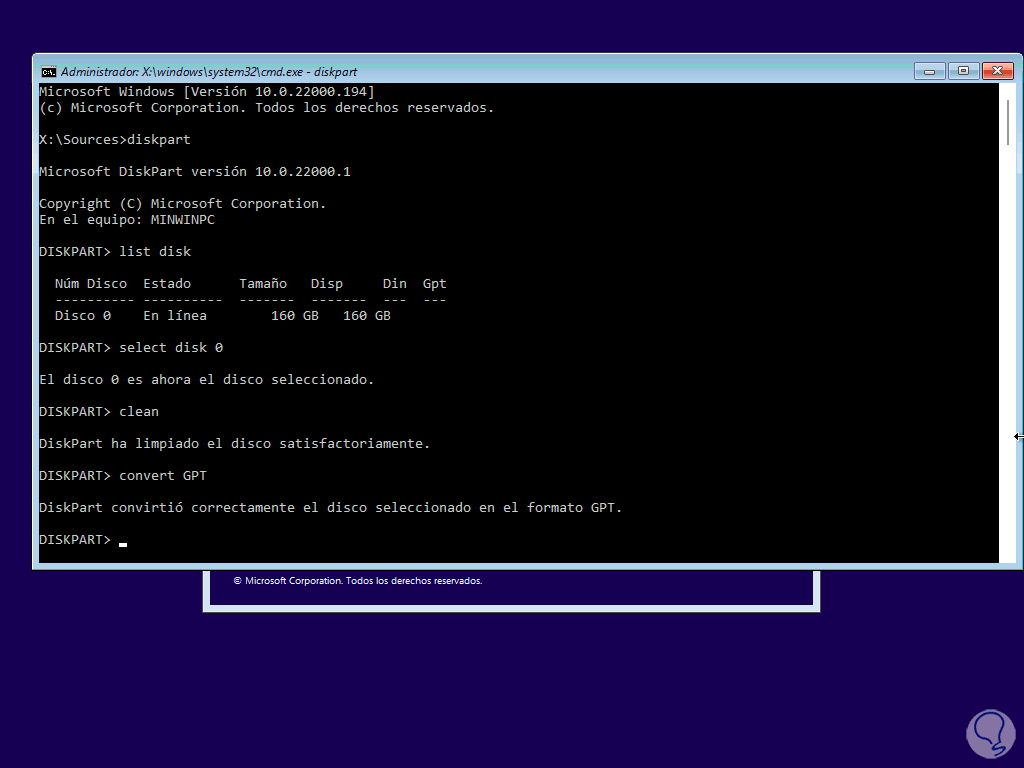Click the 'En línea' status value

tap(175, 315)
